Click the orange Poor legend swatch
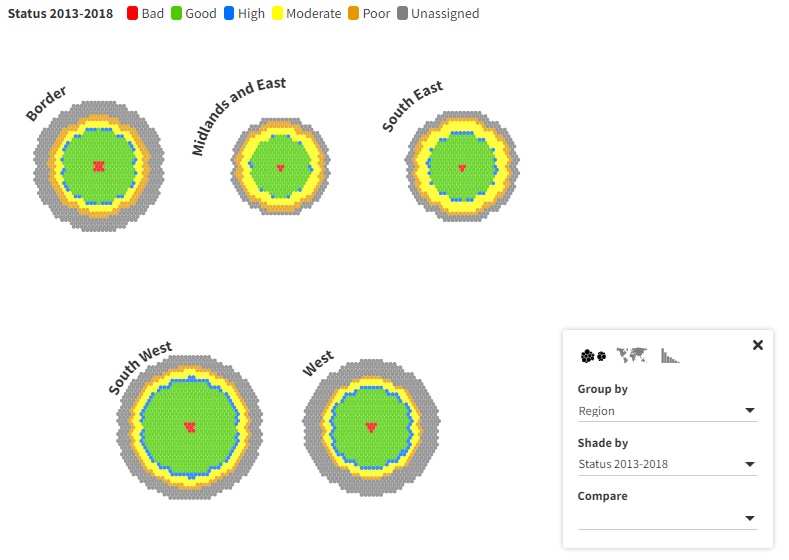 [353, 14]
